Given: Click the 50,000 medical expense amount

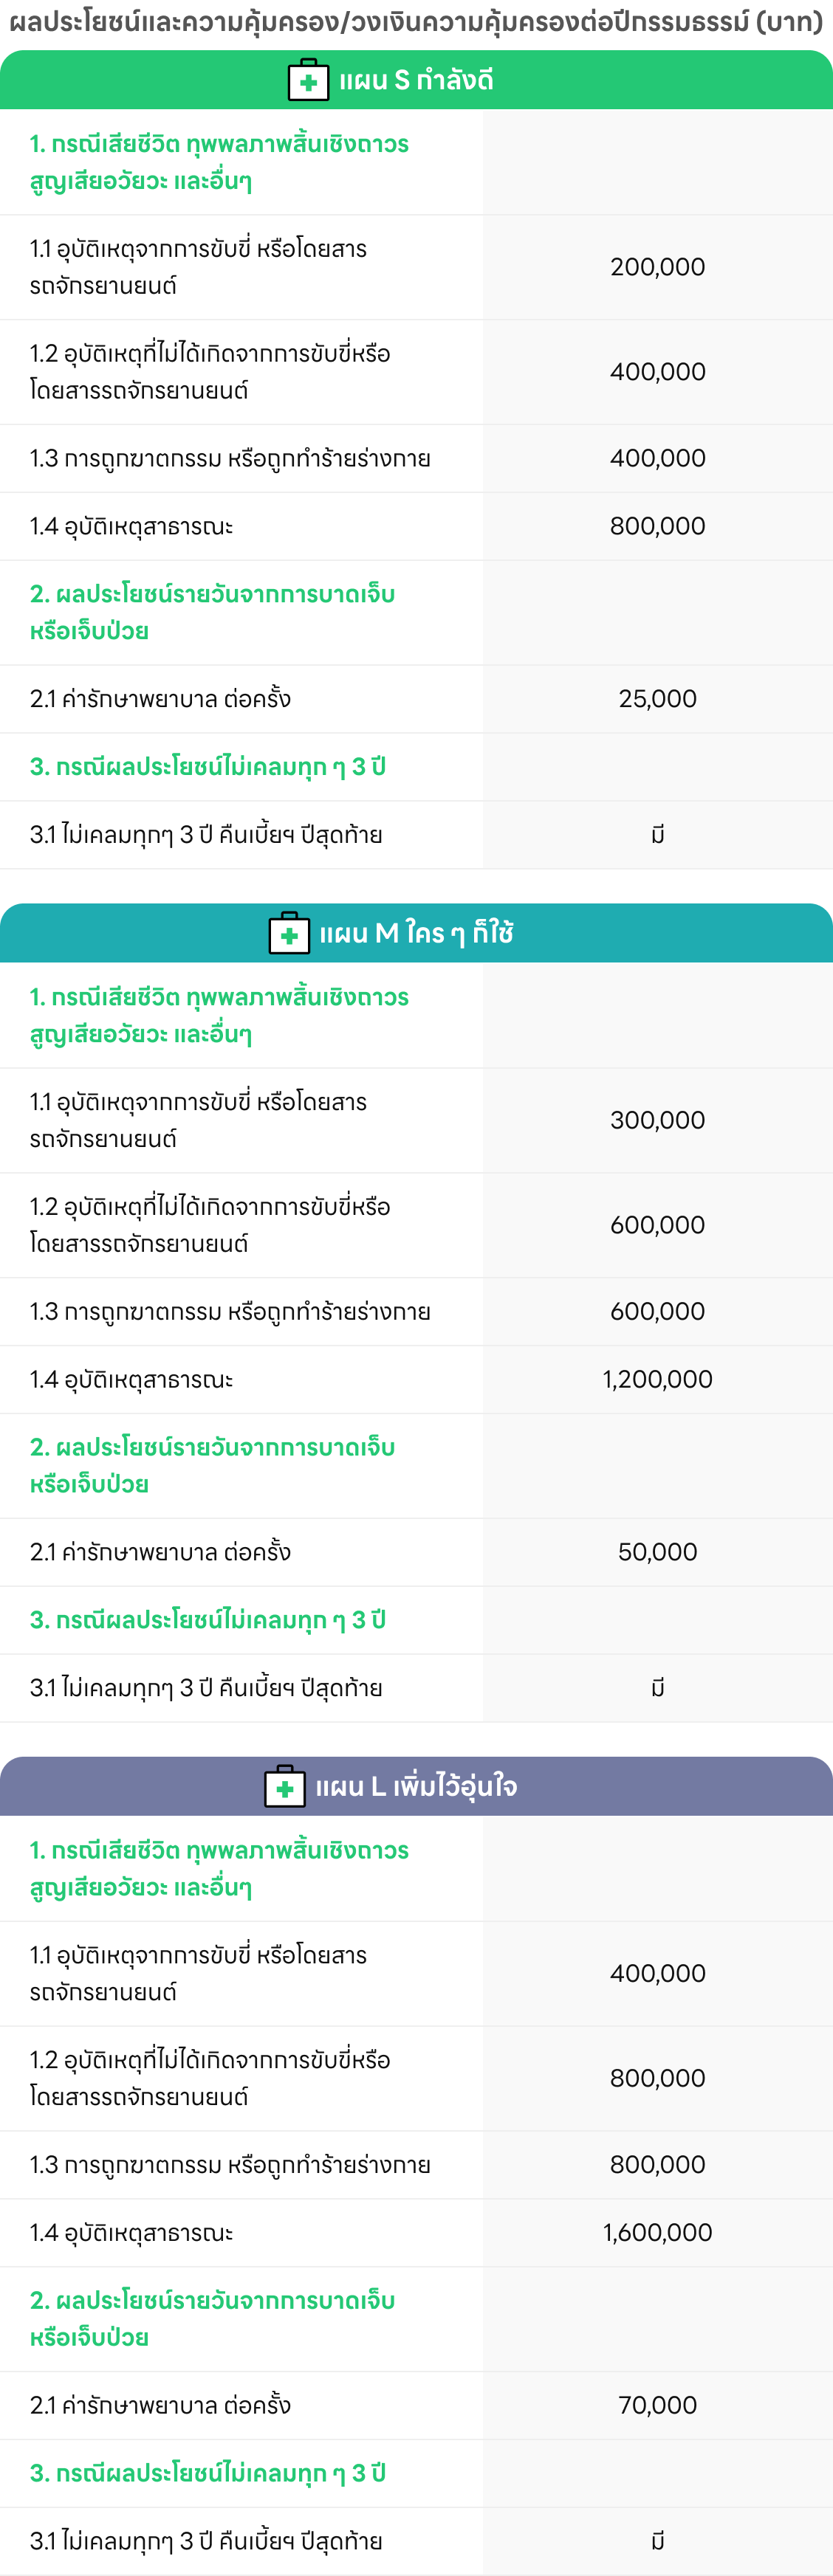Looking at the screenshot, I should tap(657, 1552).
